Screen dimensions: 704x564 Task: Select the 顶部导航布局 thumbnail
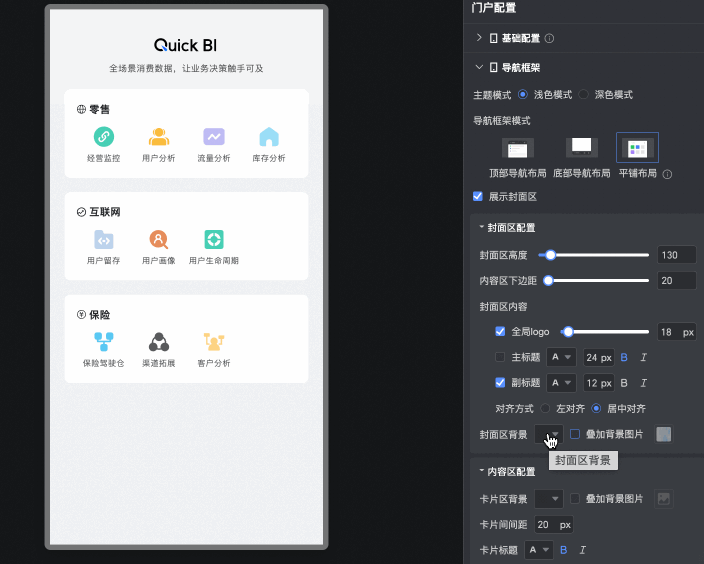click(x=518, y=148)
